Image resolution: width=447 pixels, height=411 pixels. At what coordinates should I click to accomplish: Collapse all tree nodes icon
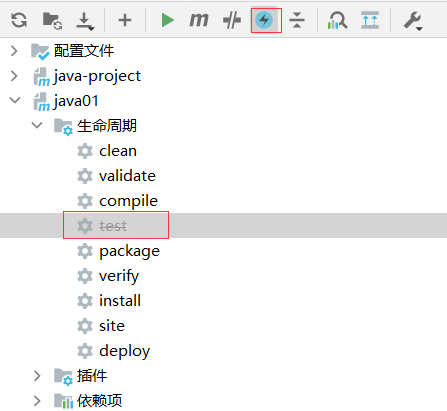click(x=297, y=20)
